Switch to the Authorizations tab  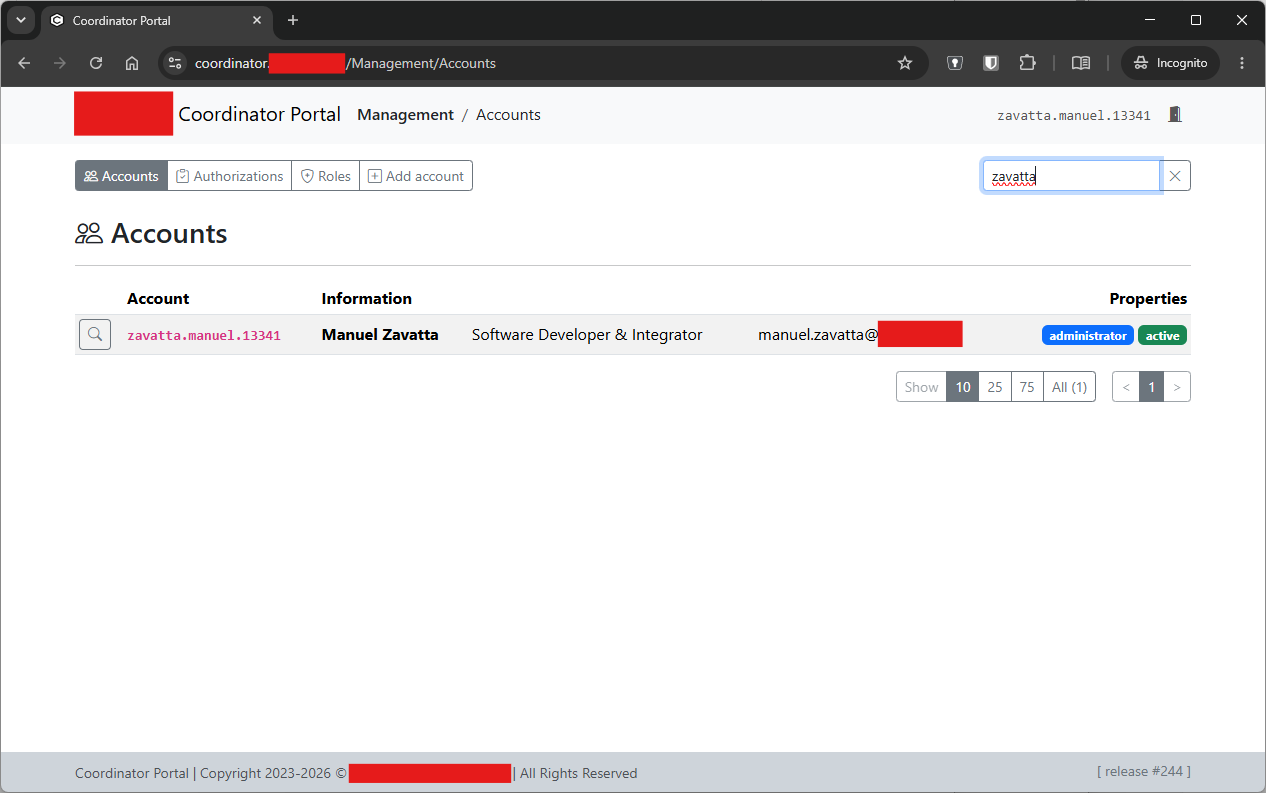point(229,176)
